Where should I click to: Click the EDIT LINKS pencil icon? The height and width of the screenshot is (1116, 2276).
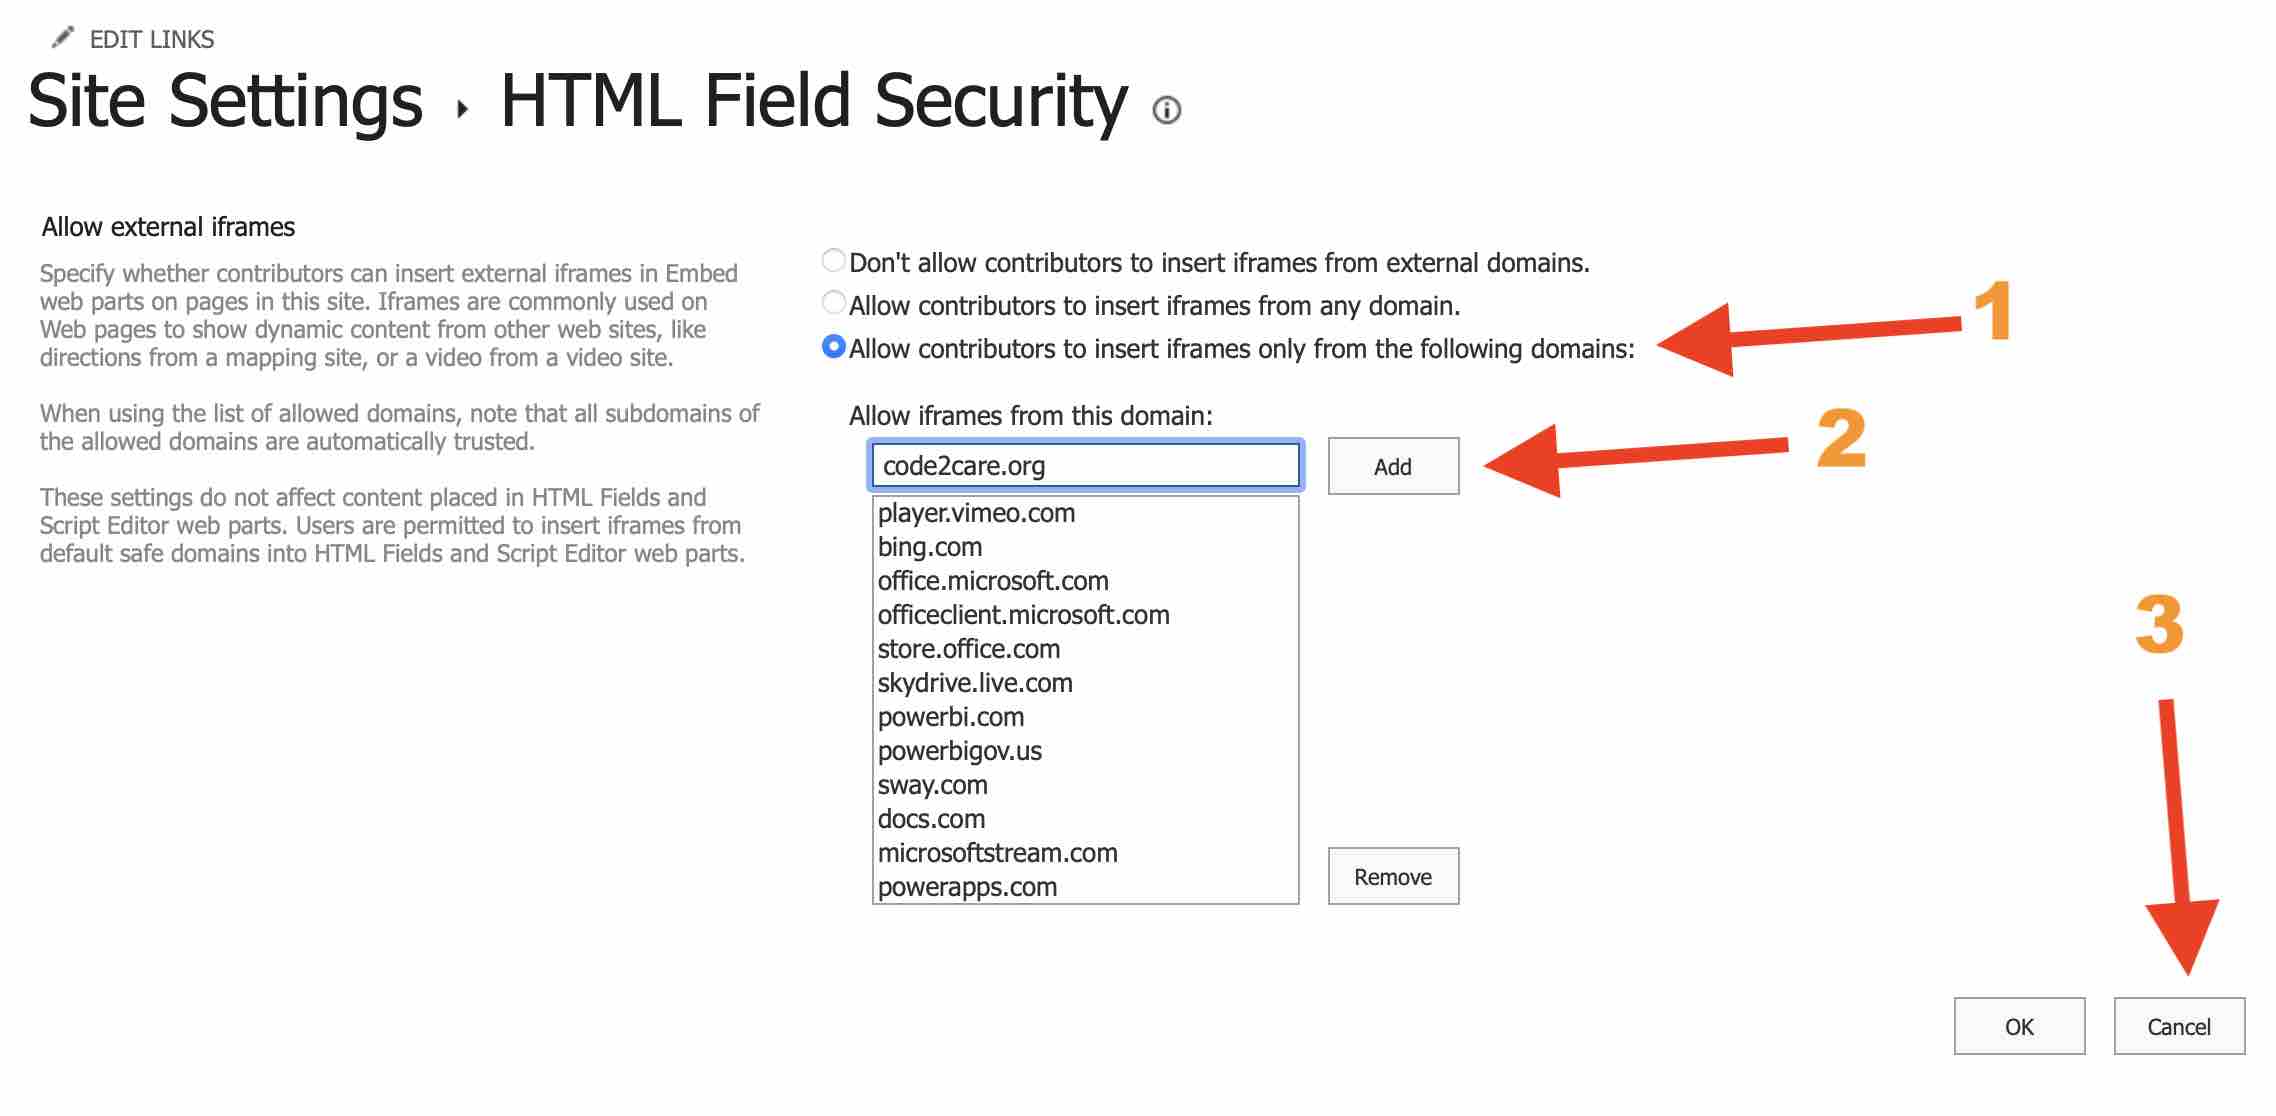tap(63, 36)
